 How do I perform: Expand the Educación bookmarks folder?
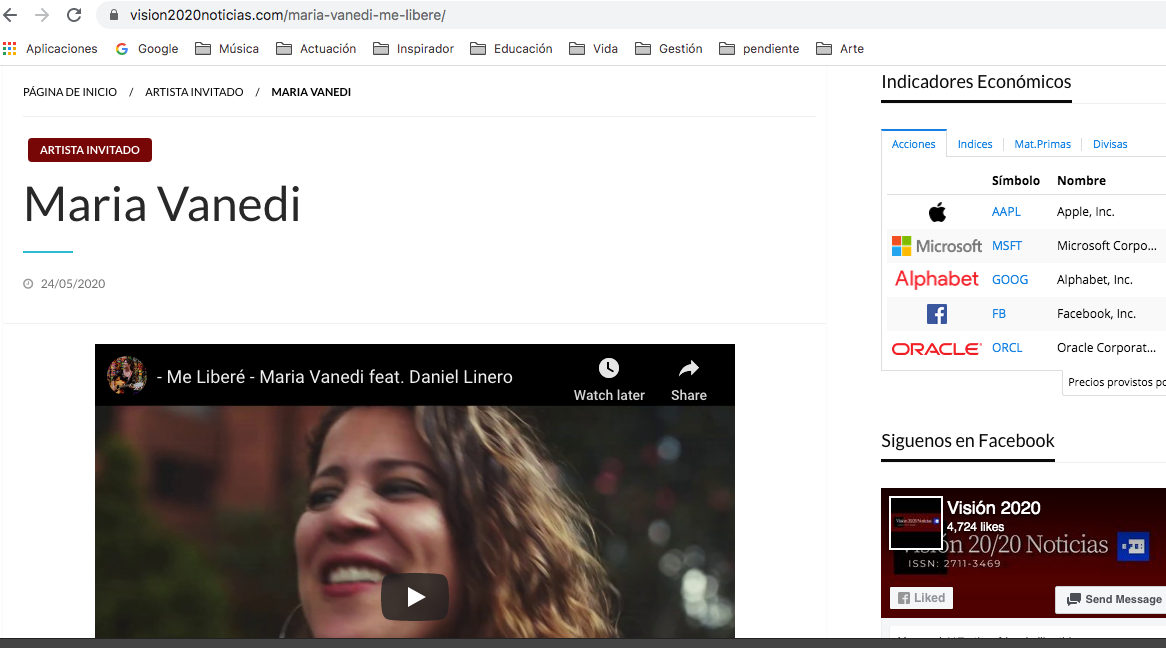510,48
